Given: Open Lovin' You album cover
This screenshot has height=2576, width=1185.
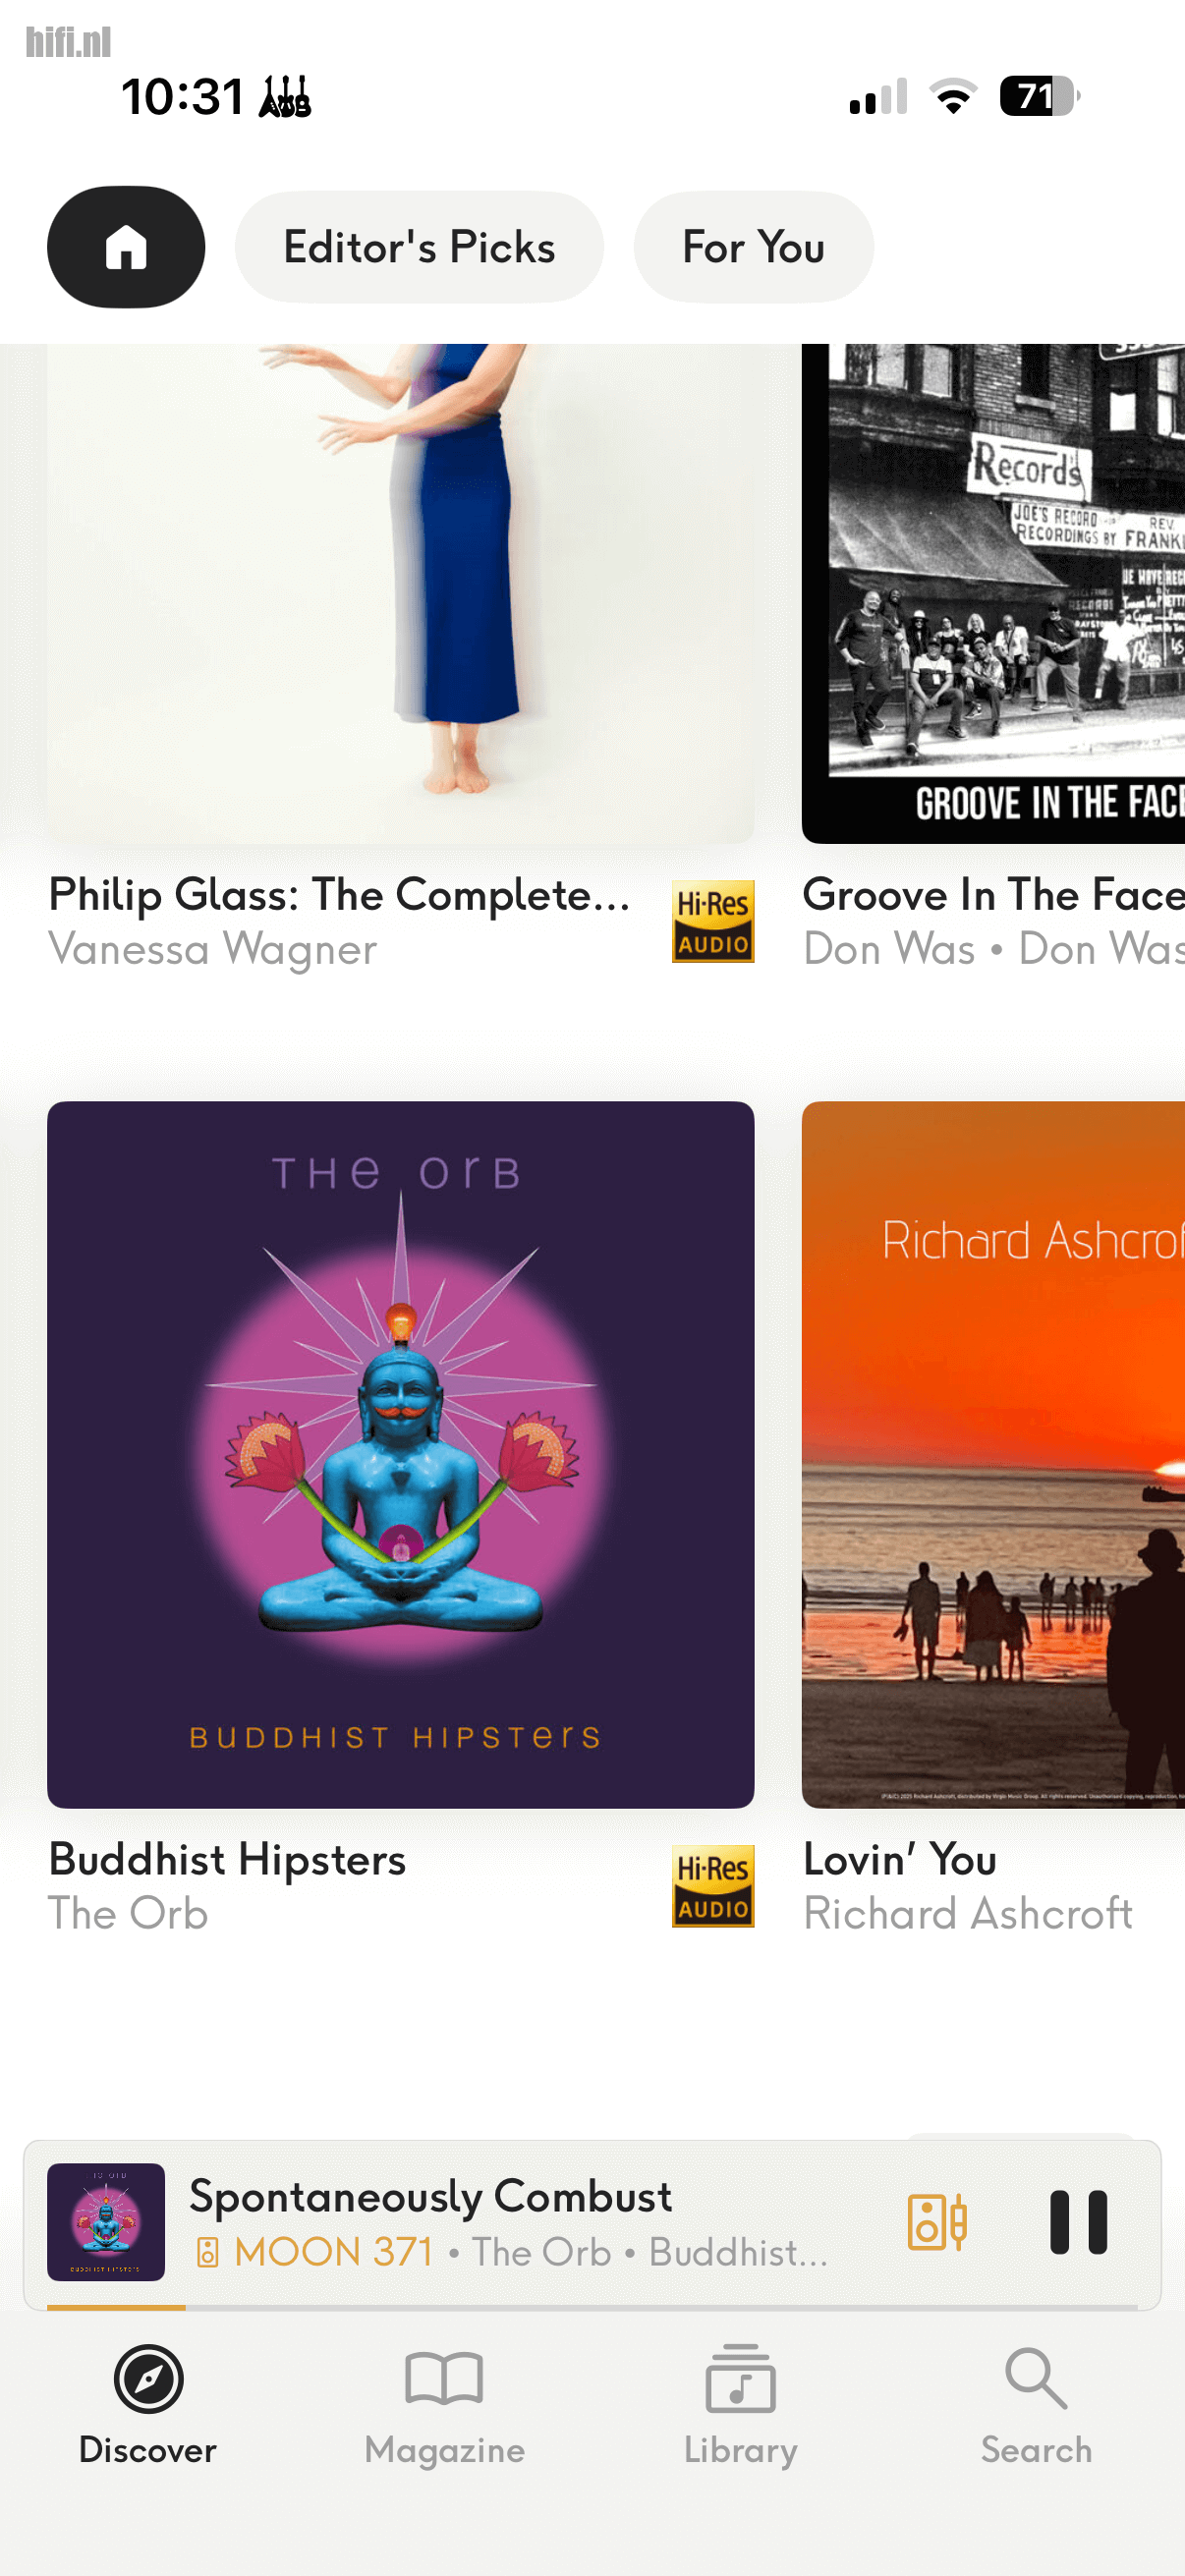Looking at the screenshot, I should click(x=993, y=1454).
